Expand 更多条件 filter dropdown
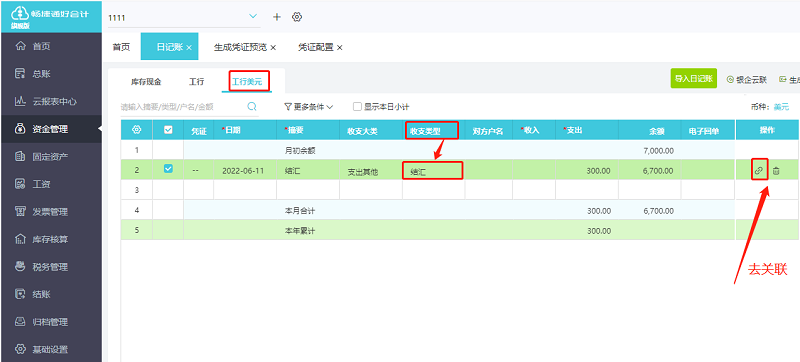The height and width of the screenshot is (362, 800). coord(309,107)
